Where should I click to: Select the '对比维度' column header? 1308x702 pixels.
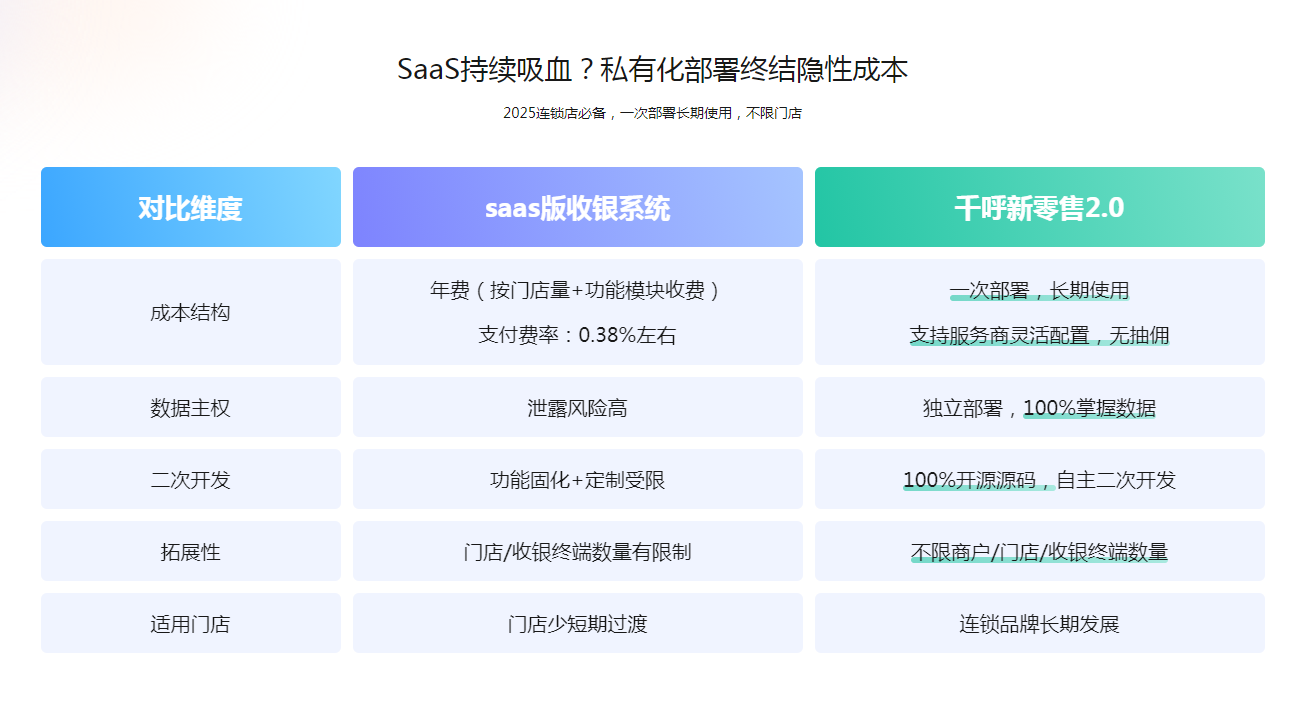191,207
